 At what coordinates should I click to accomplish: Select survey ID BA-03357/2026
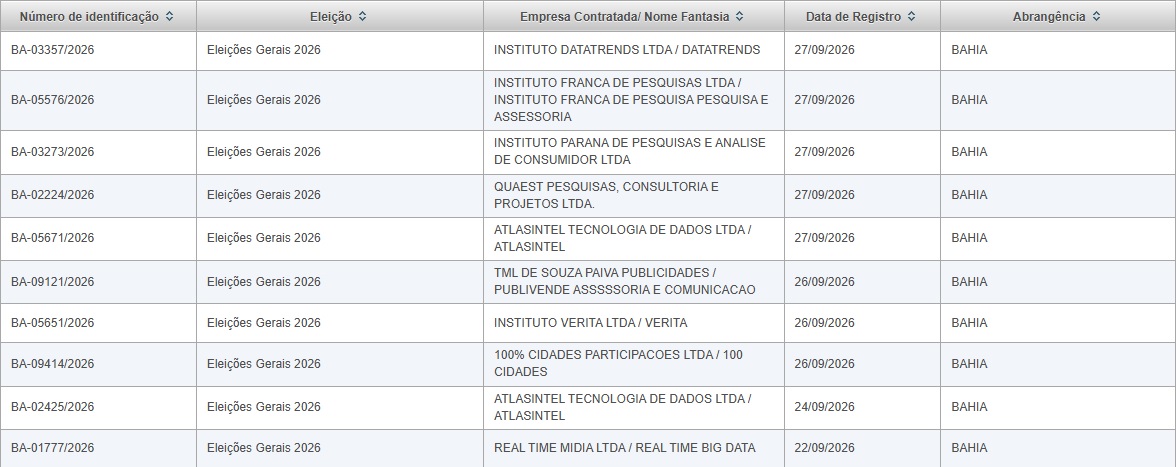(52, 50)
